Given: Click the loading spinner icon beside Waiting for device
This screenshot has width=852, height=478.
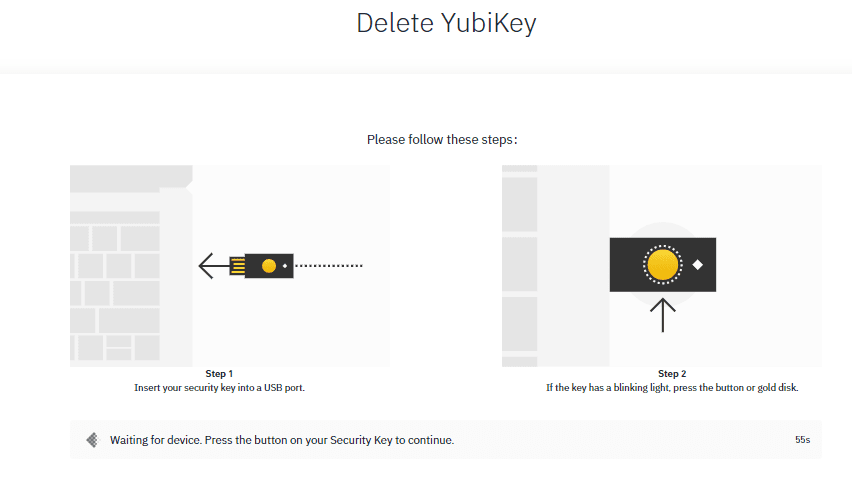Looking at the screenshot, I should click(93, 440).
